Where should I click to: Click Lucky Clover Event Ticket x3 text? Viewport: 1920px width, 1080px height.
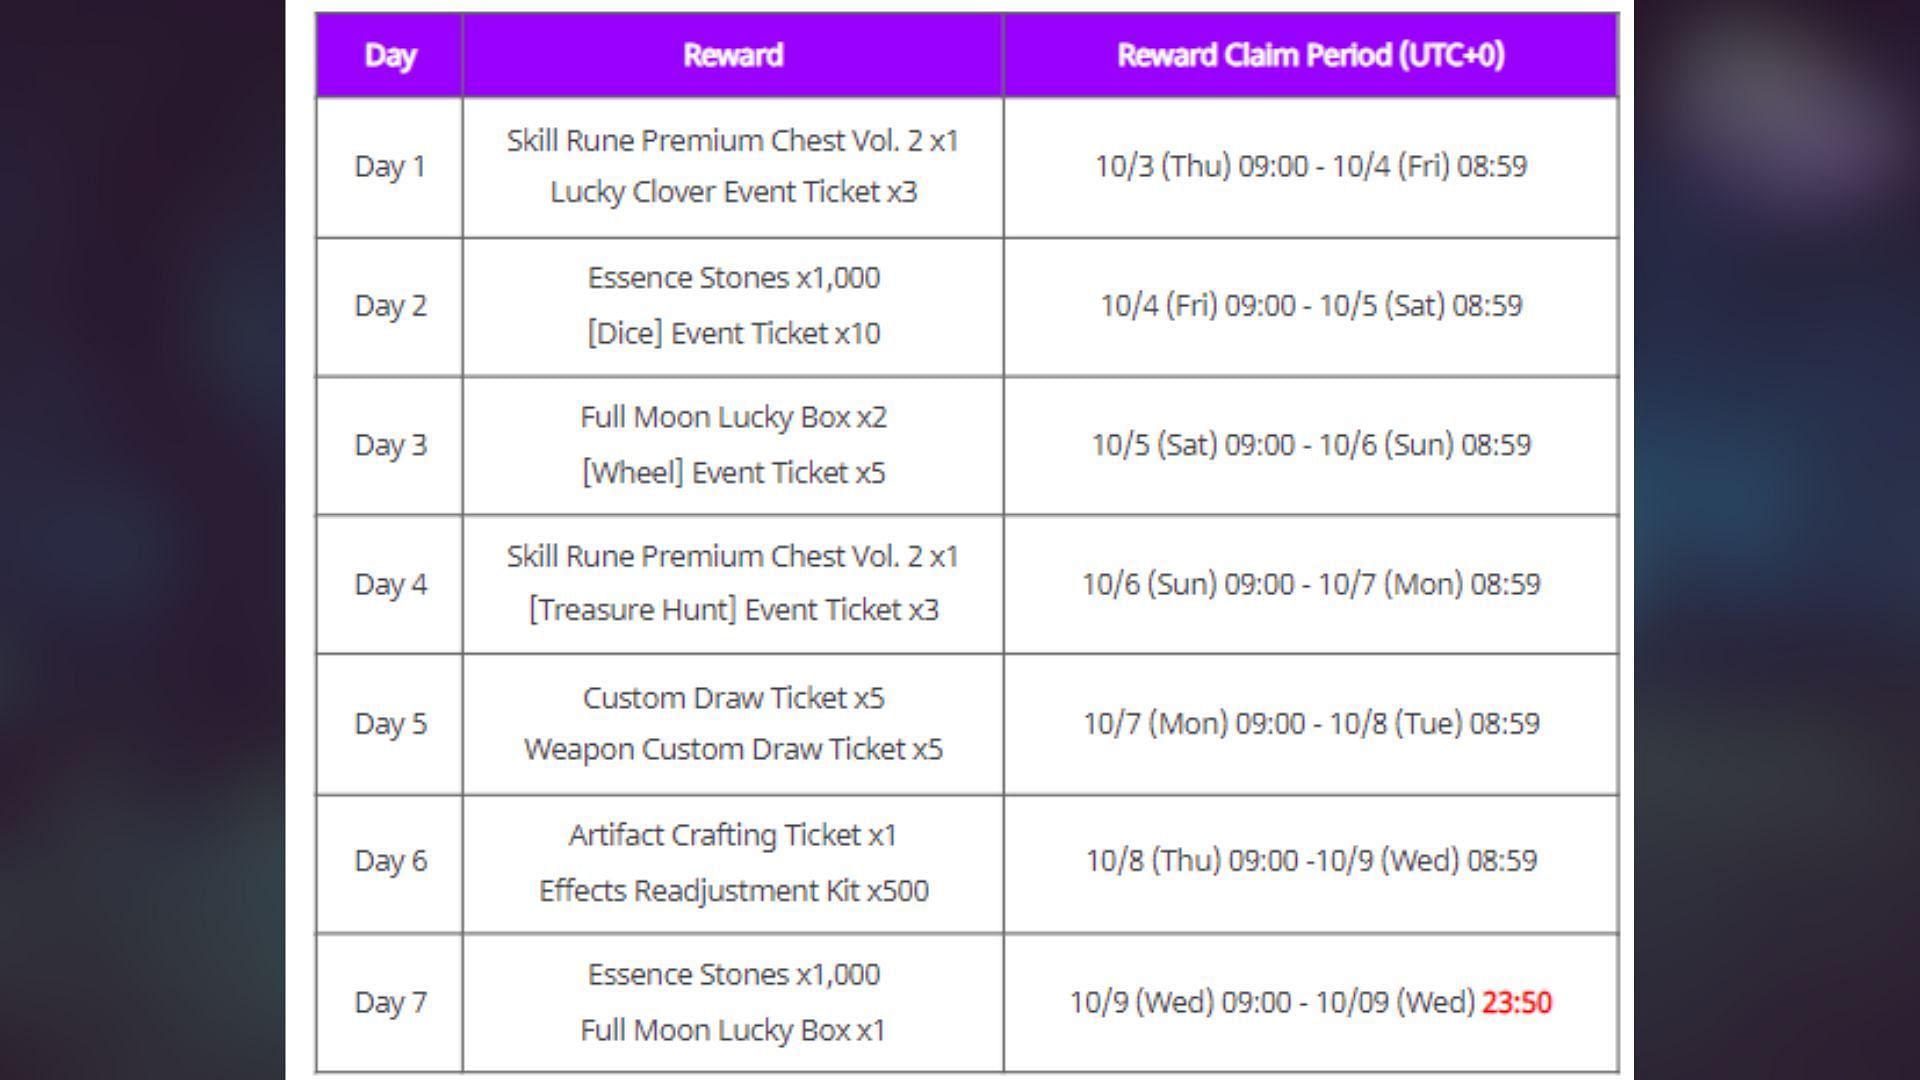733,192
